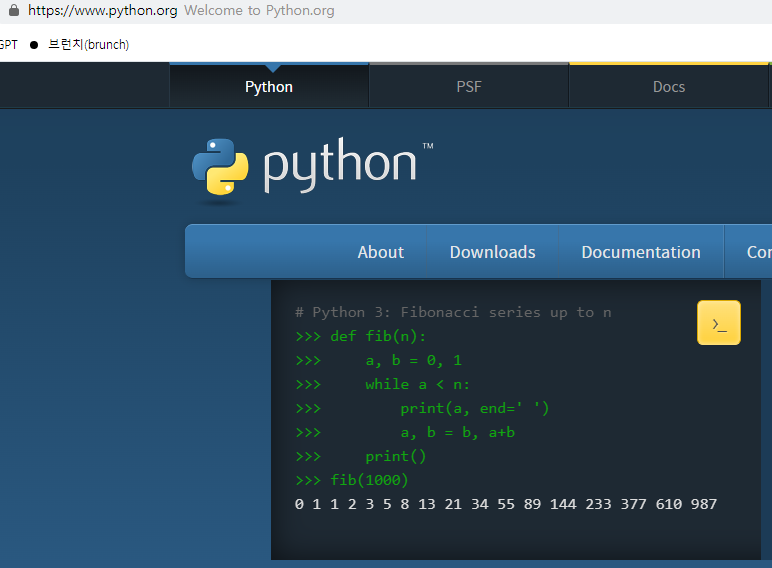This screenshot has height=568, width=772.
Task: Click the python wordmark text logo
Action: [340, 164]
